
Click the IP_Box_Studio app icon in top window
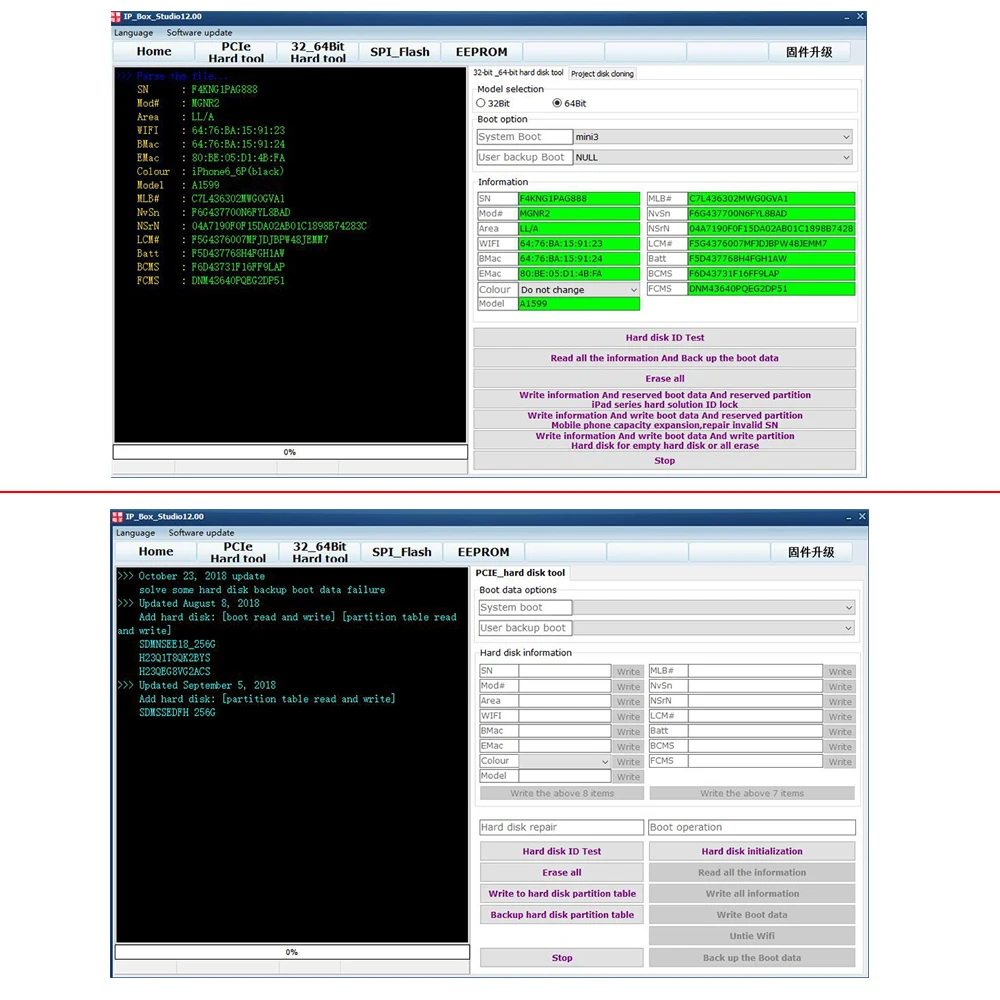point(116,17)
